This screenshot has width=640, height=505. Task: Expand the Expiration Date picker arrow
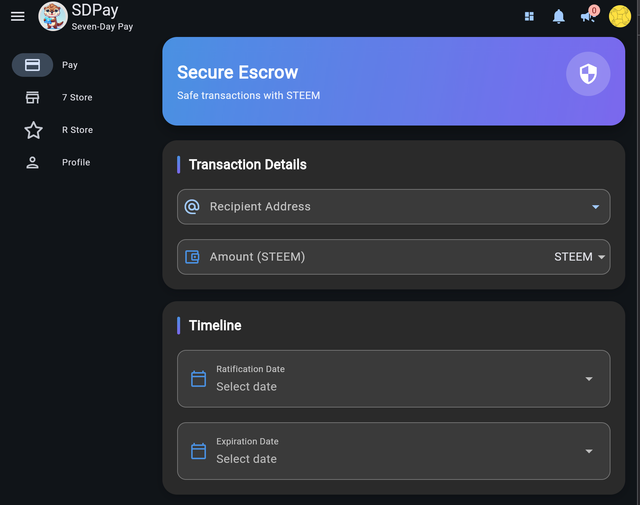click(x=589, y=451)
